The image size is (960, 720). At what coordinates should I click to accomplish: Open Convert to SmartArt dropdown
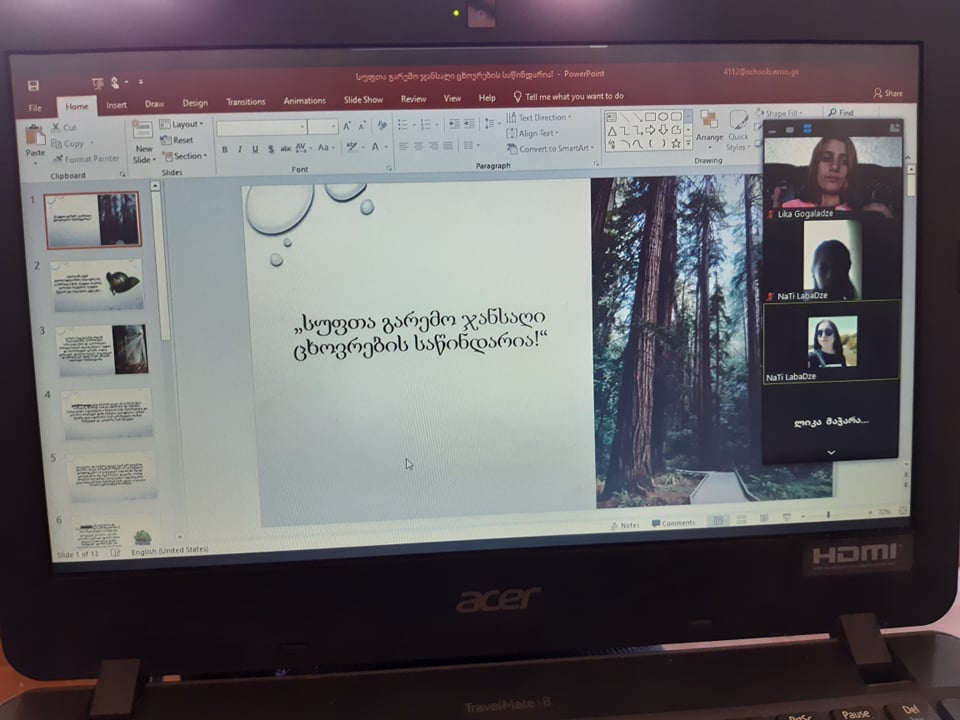[550, 148]
